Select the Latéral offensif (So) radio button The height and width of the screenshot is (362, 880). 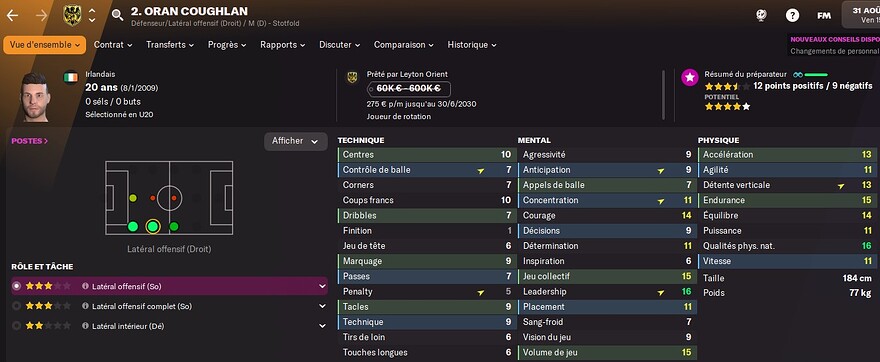pyautogui.click(x=16, y=286)
